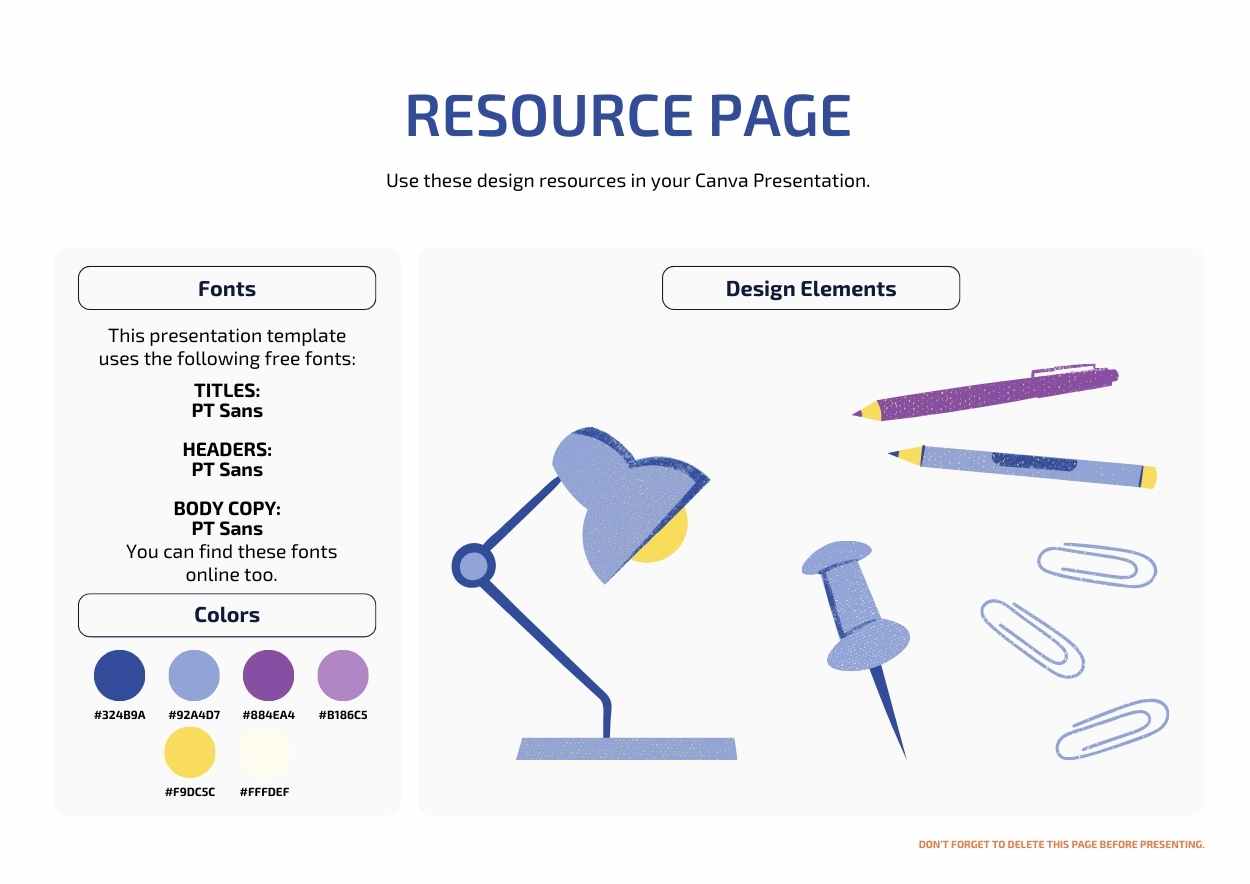Choose the purple #884EA4 color circle
This screenshot has height=884, width=1250.
point(268,675)
